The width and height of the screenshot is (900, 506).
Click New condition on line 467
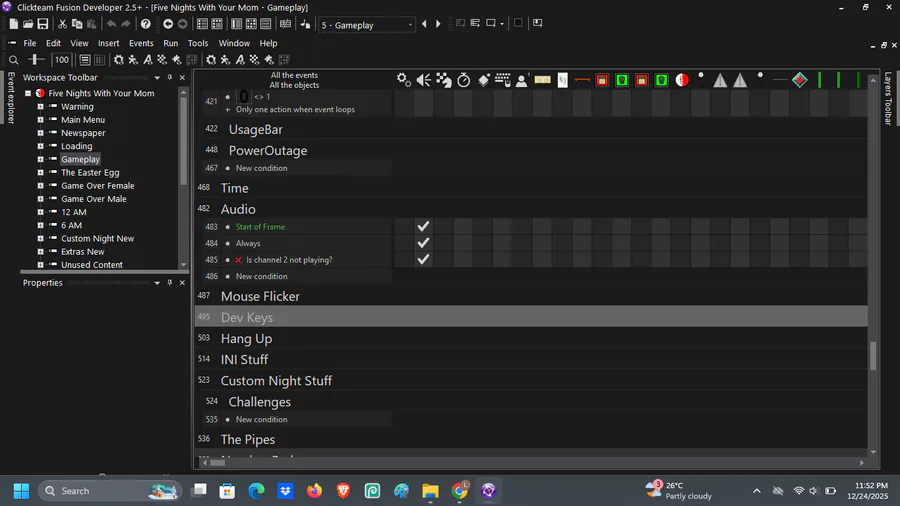[x=261, y=168]
